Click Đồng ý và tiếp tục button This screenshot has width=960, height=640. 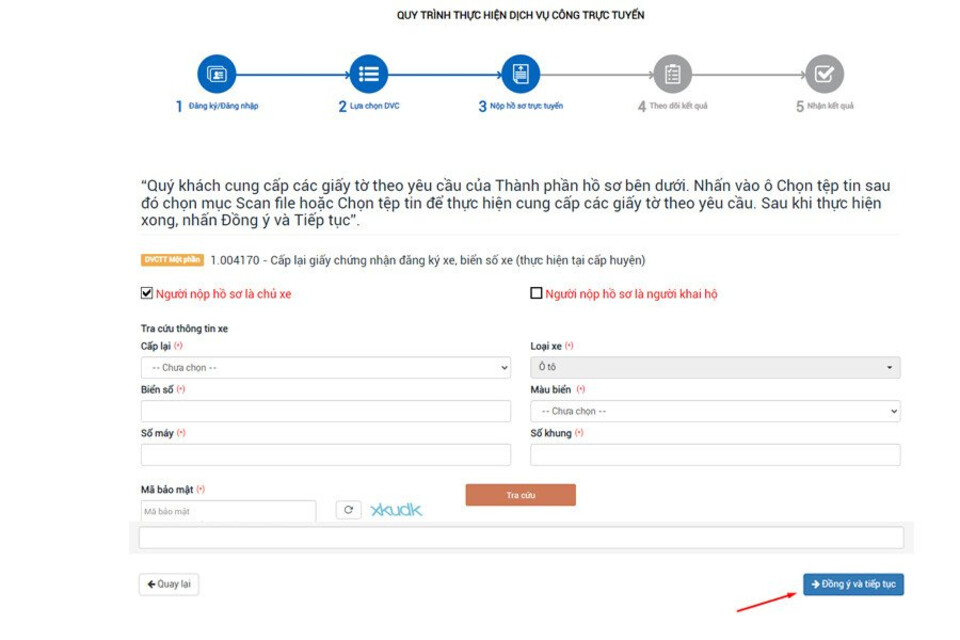click(853, 584)
